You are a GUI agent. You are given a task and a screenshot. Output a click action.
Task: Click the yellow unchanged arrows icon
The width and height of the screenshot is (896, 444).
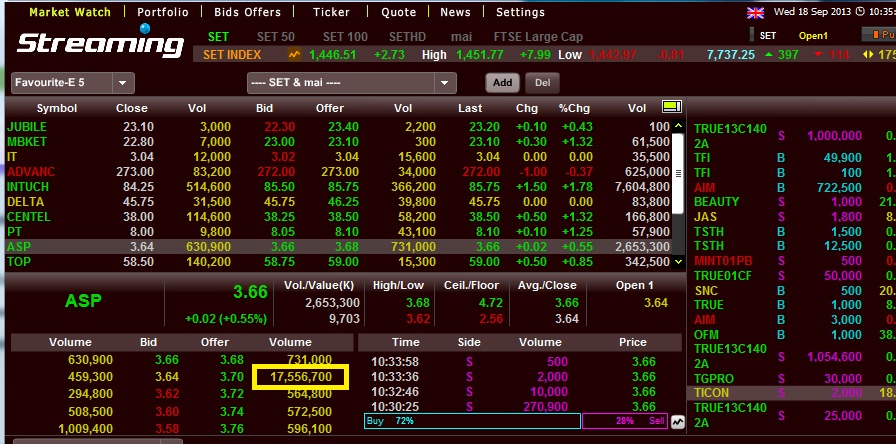869,55
